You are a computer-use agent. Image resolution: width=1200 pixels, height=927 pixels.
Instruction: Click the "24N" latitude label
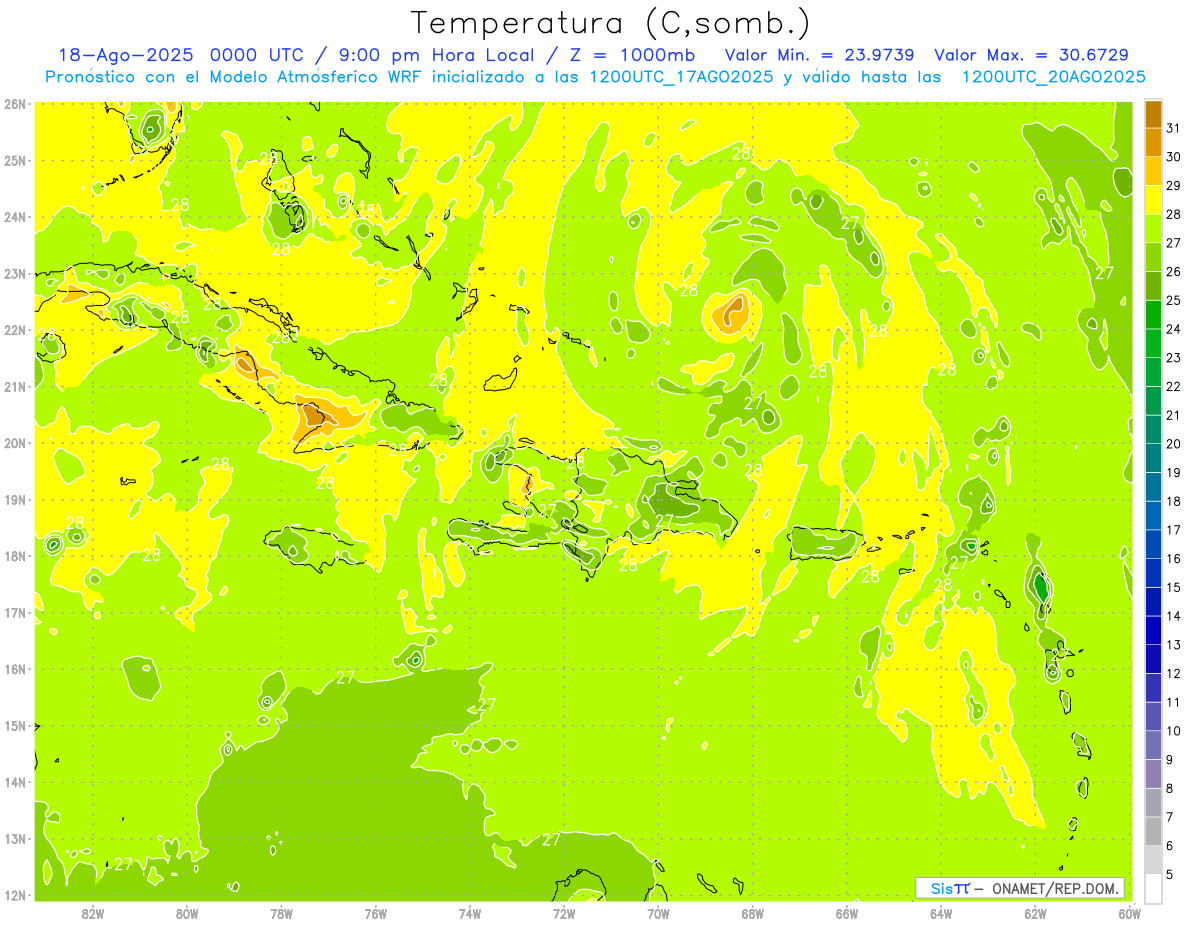click(14, 217)
